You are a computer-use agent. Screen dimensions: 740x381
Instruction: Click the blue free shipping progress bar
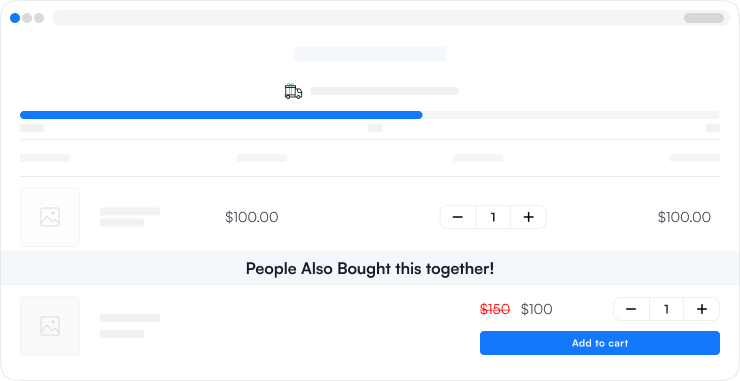coord(221,115)
